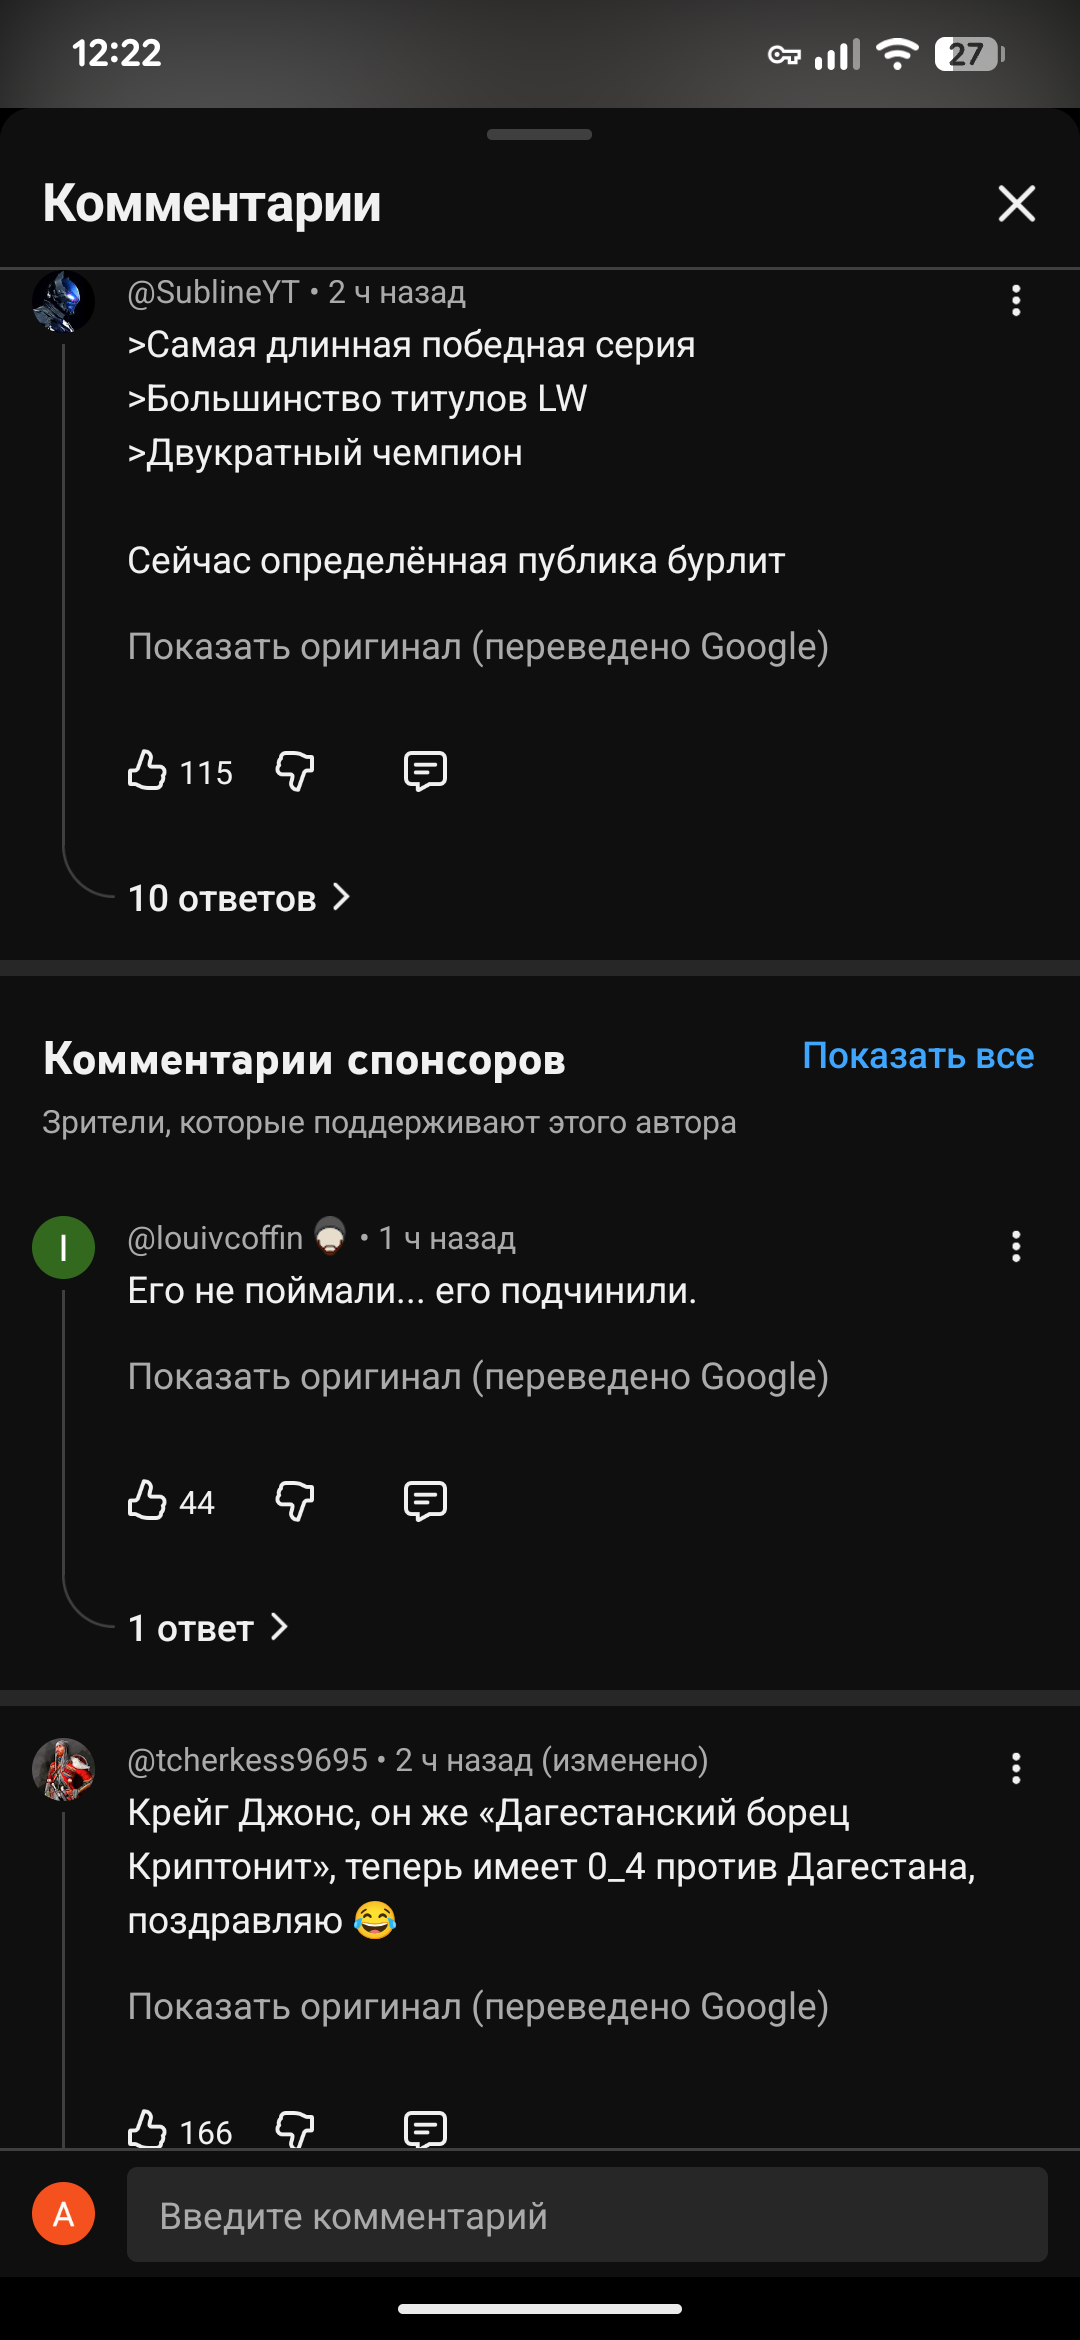Close the Комментарии panel
This screenshot has width=1080, height=2340.
click(1016, 204)
